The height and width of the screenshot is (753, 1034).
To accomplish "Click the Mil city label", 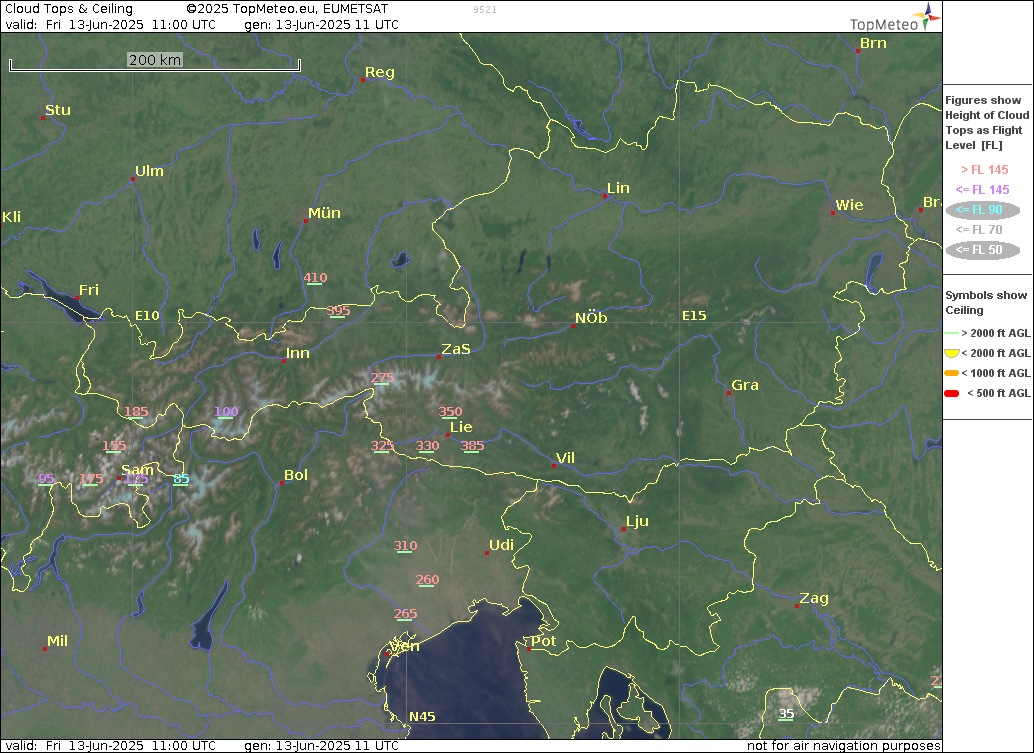I will (x=57, y=641).
